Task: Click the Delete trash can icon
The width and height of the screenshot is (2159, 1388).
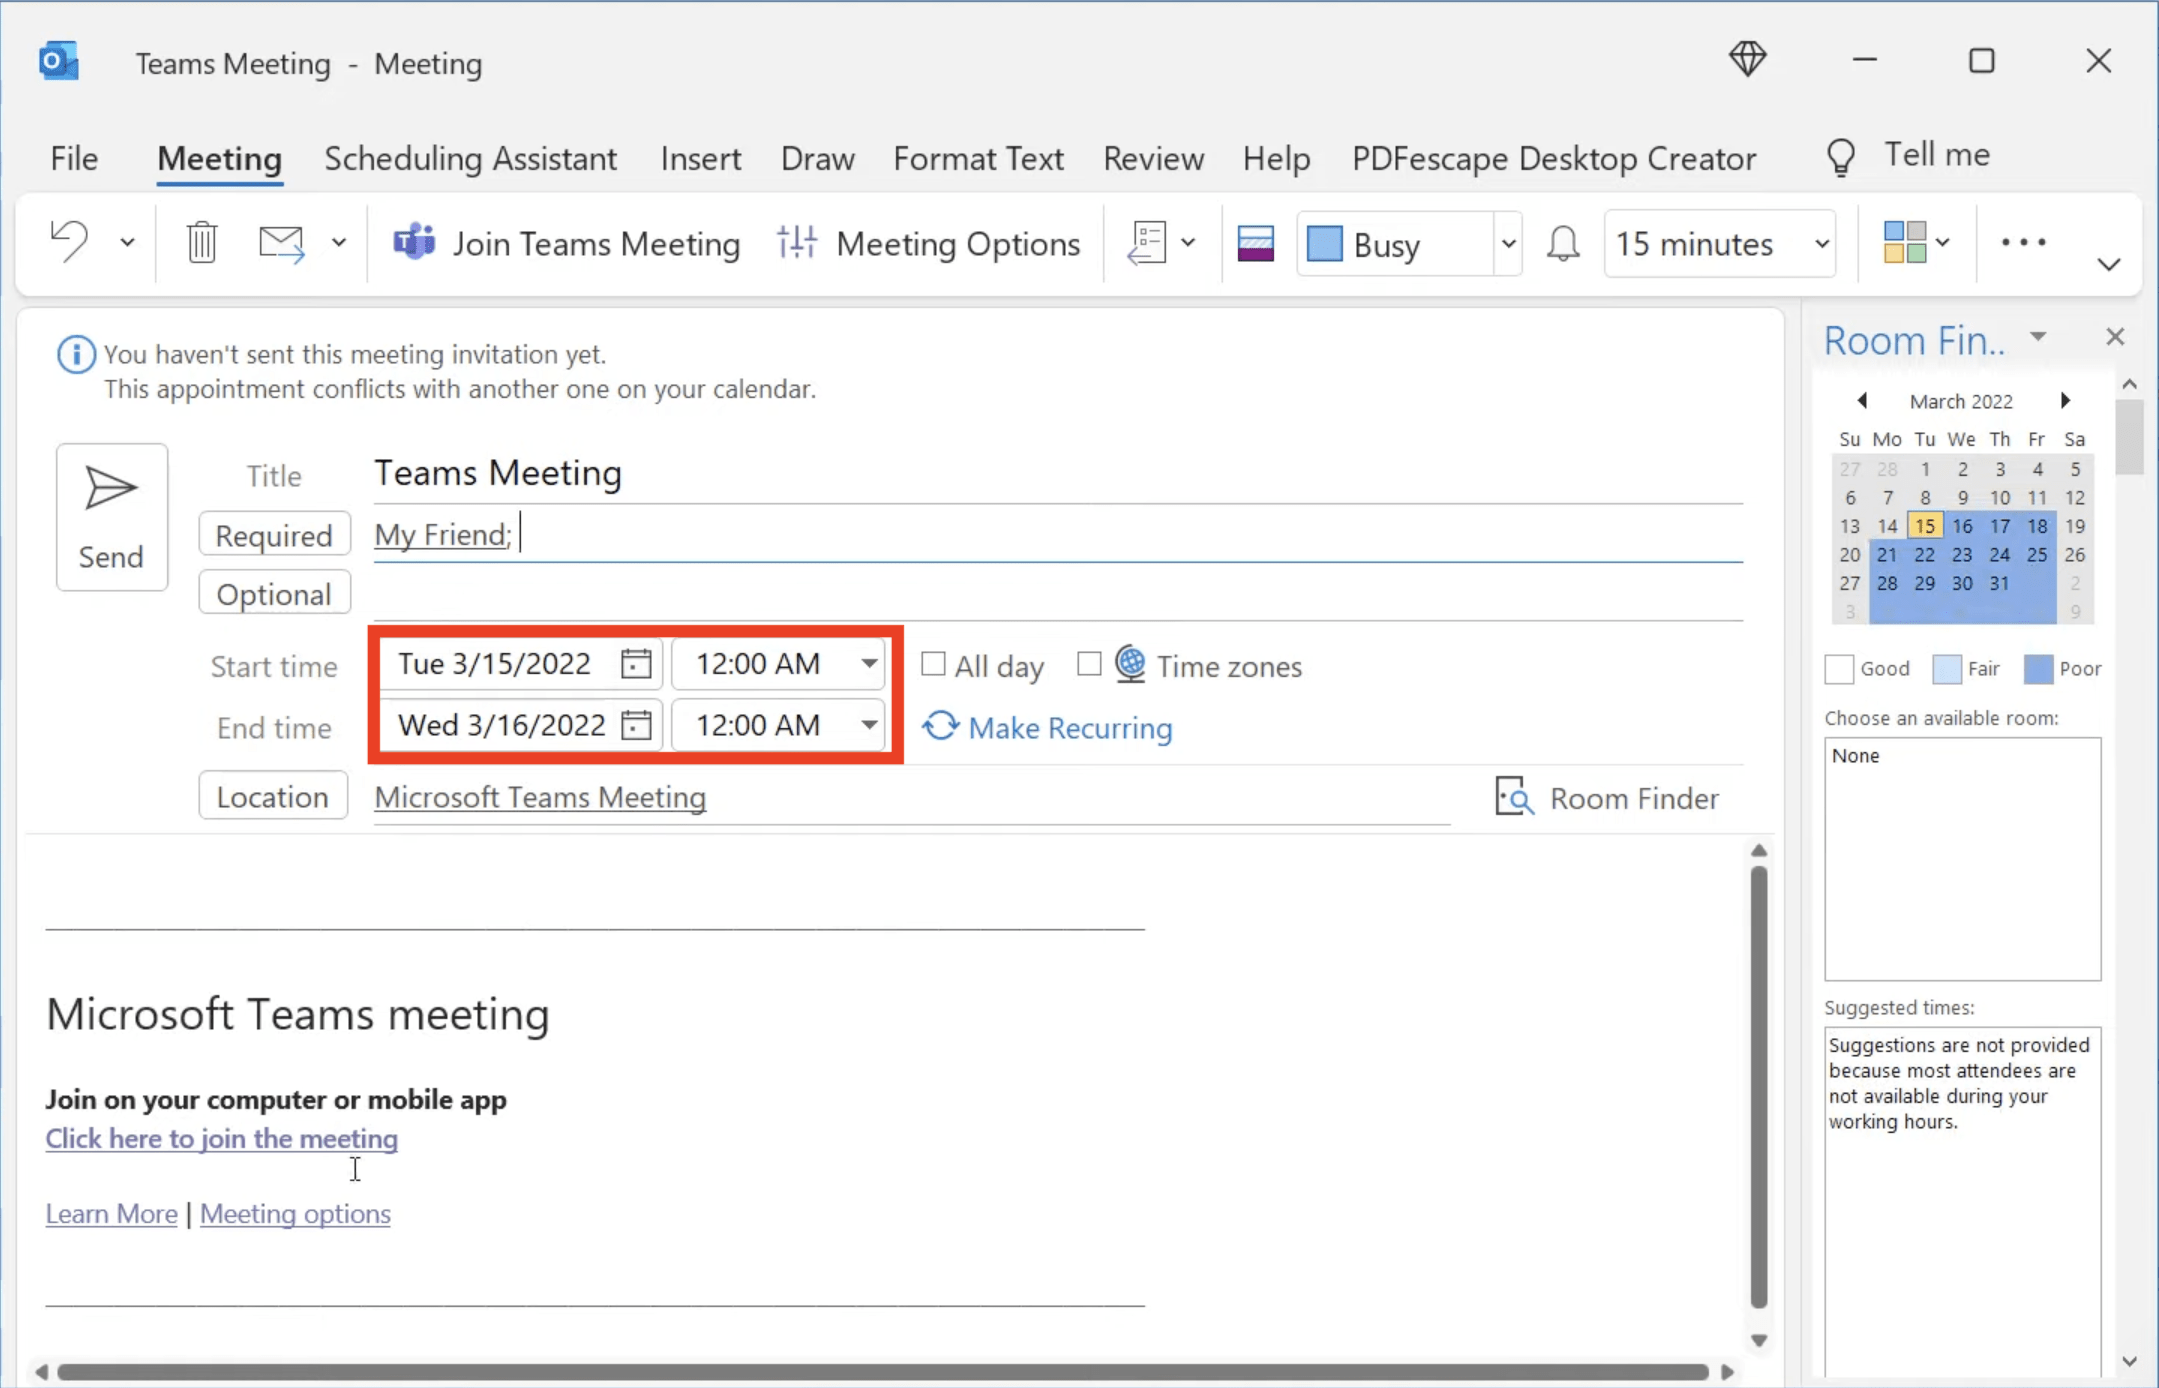Action: (x=202, y=242)
